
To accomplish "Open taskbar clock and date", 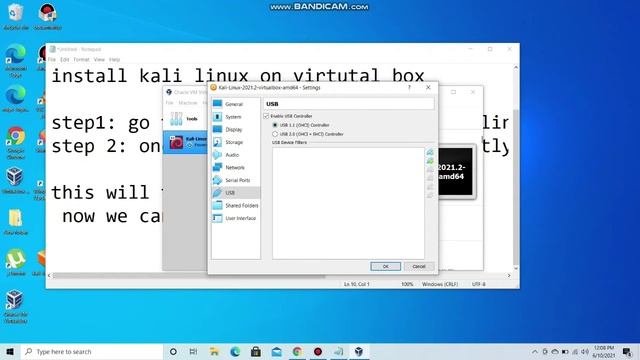I will 604,351.
